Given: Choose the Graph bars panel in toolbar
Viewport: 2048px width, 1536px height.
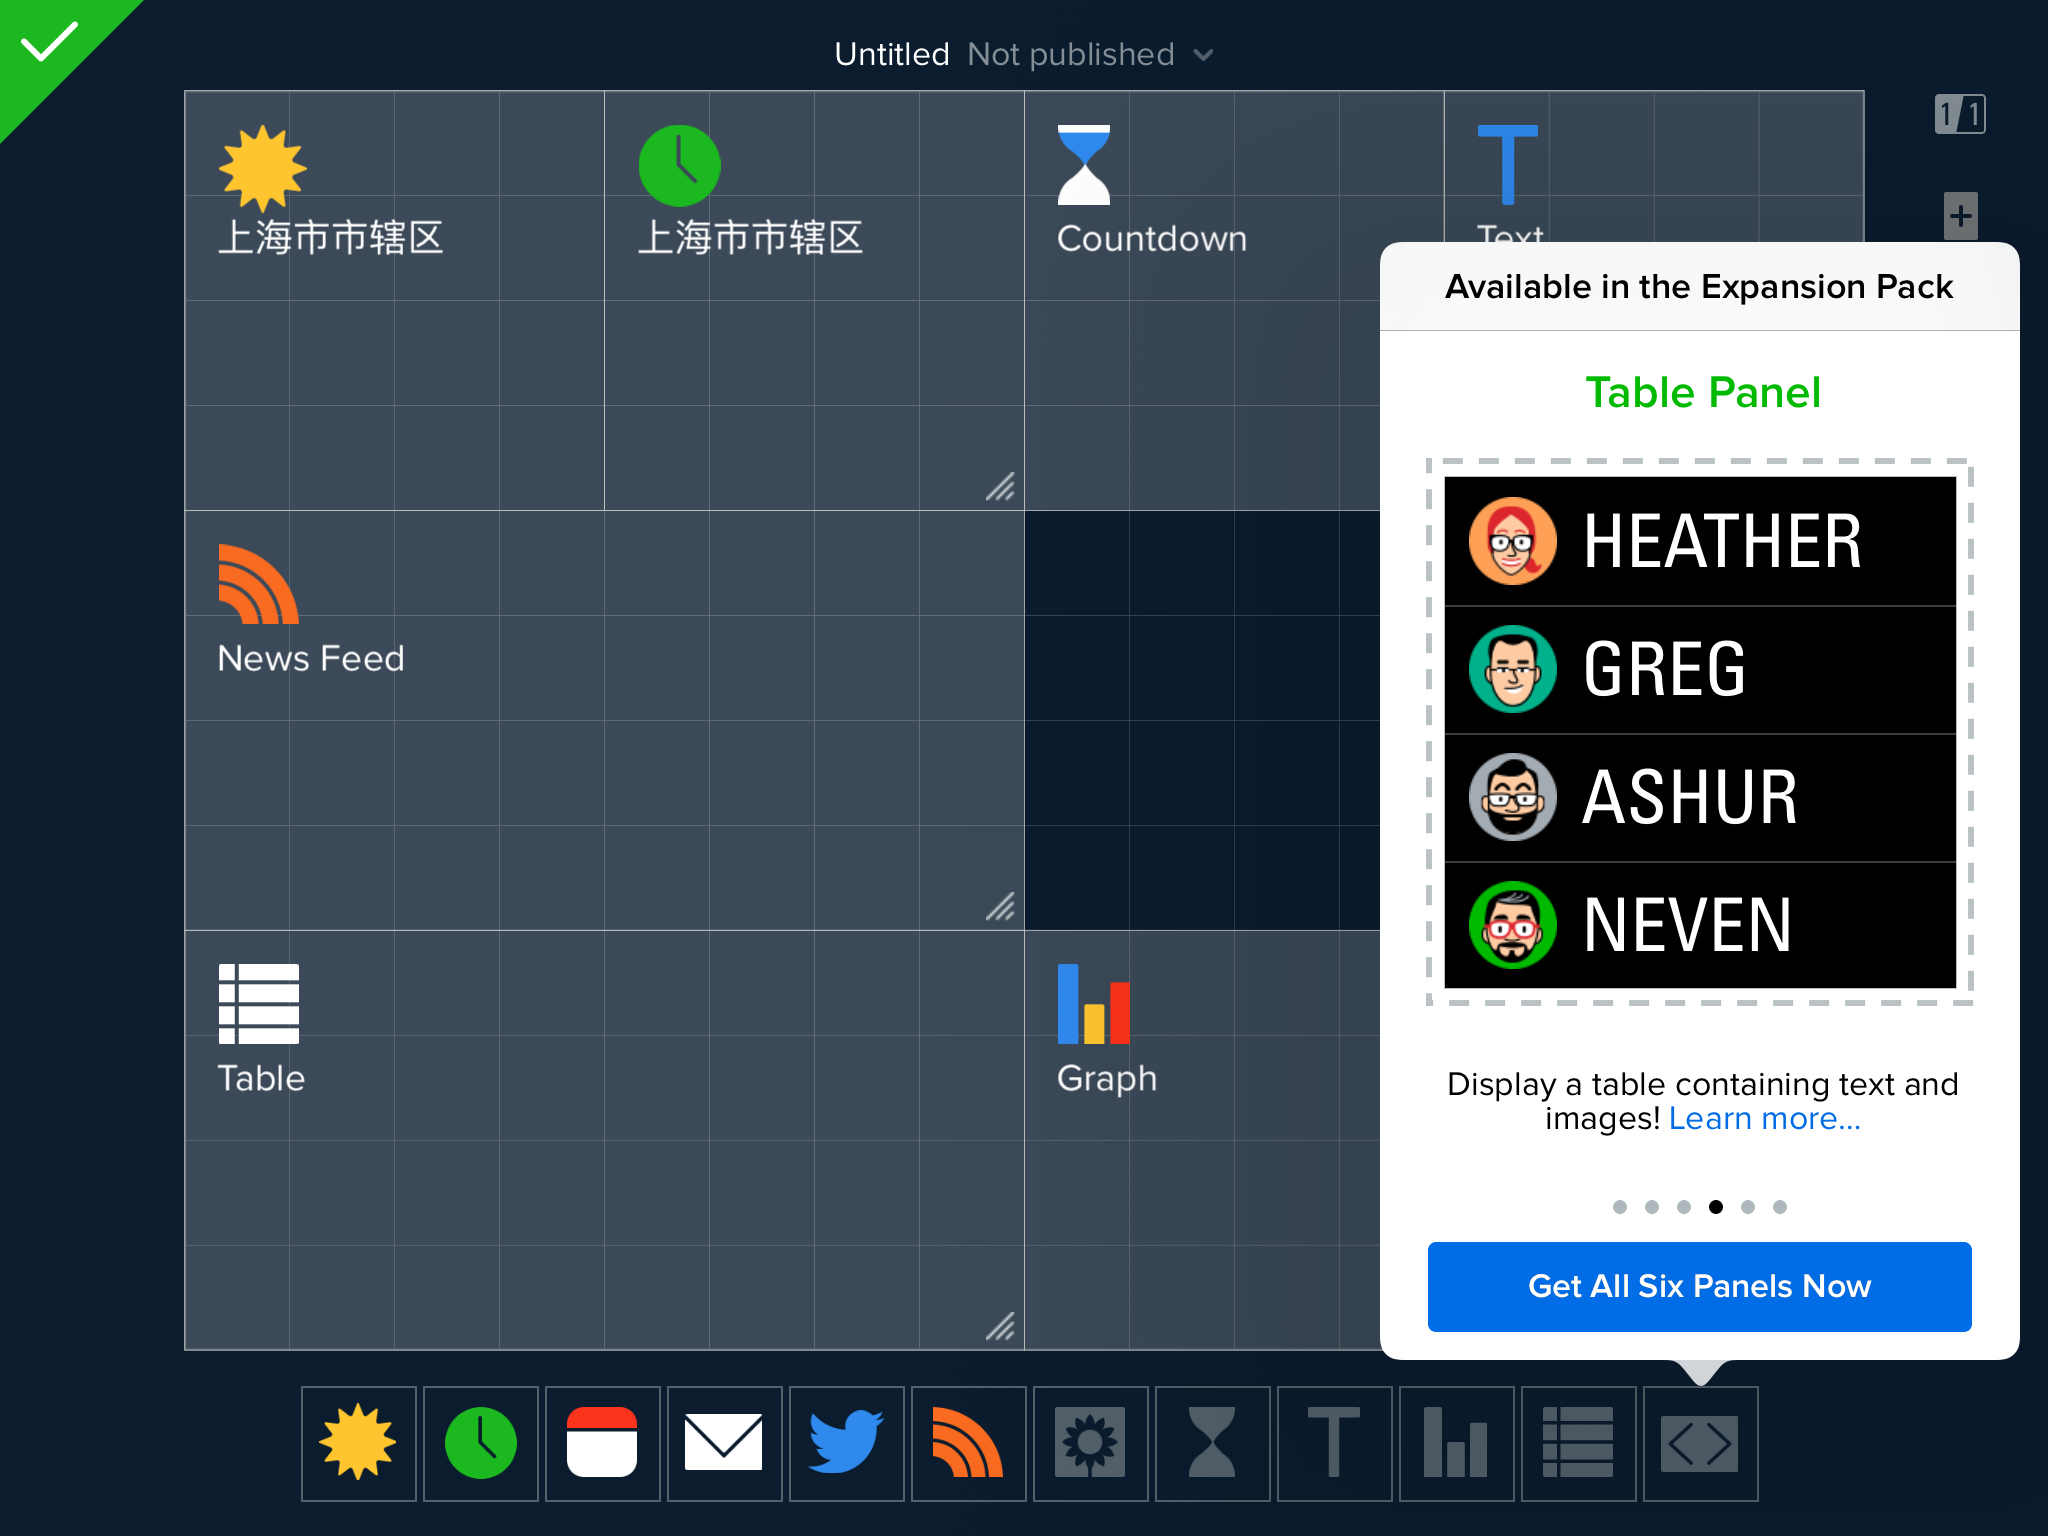Looking at the screenshot, I should 1456,1443.
